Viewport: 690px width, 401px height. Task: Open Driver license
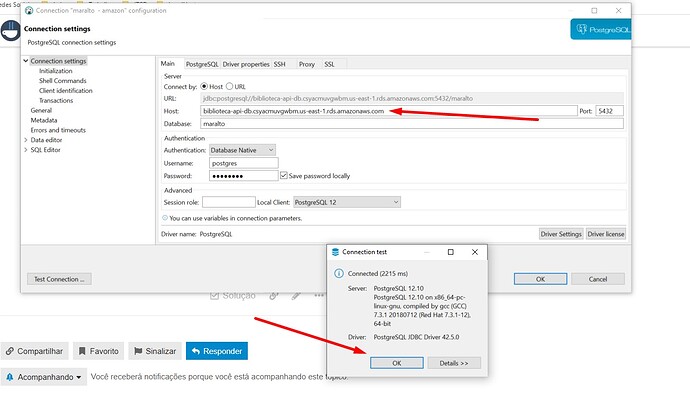coord(606,234)
